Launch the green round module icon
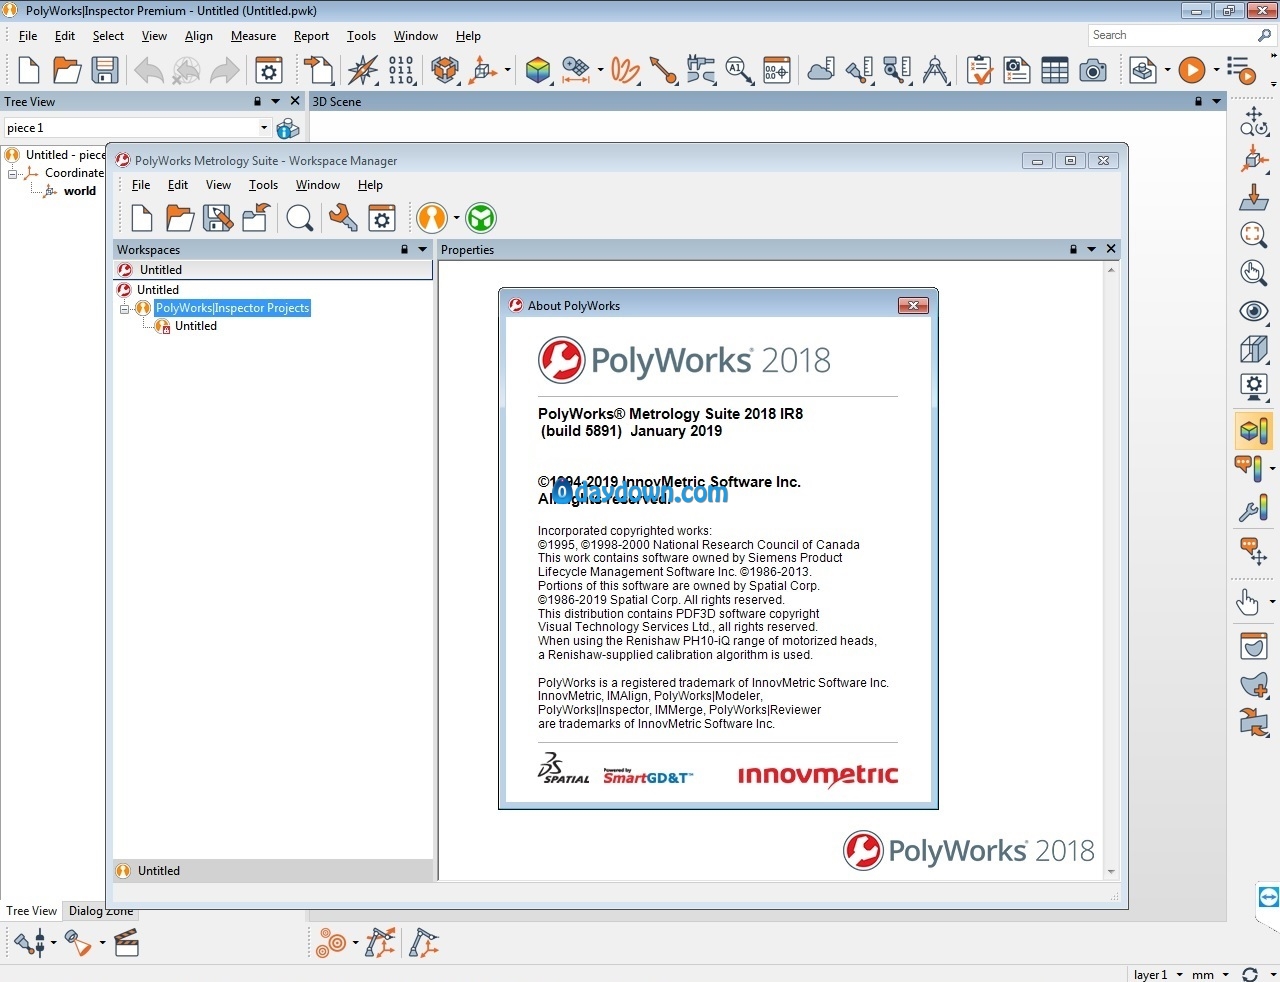Image resolution: width=1280 pixels, height=982 pixels. click(481, 218)
